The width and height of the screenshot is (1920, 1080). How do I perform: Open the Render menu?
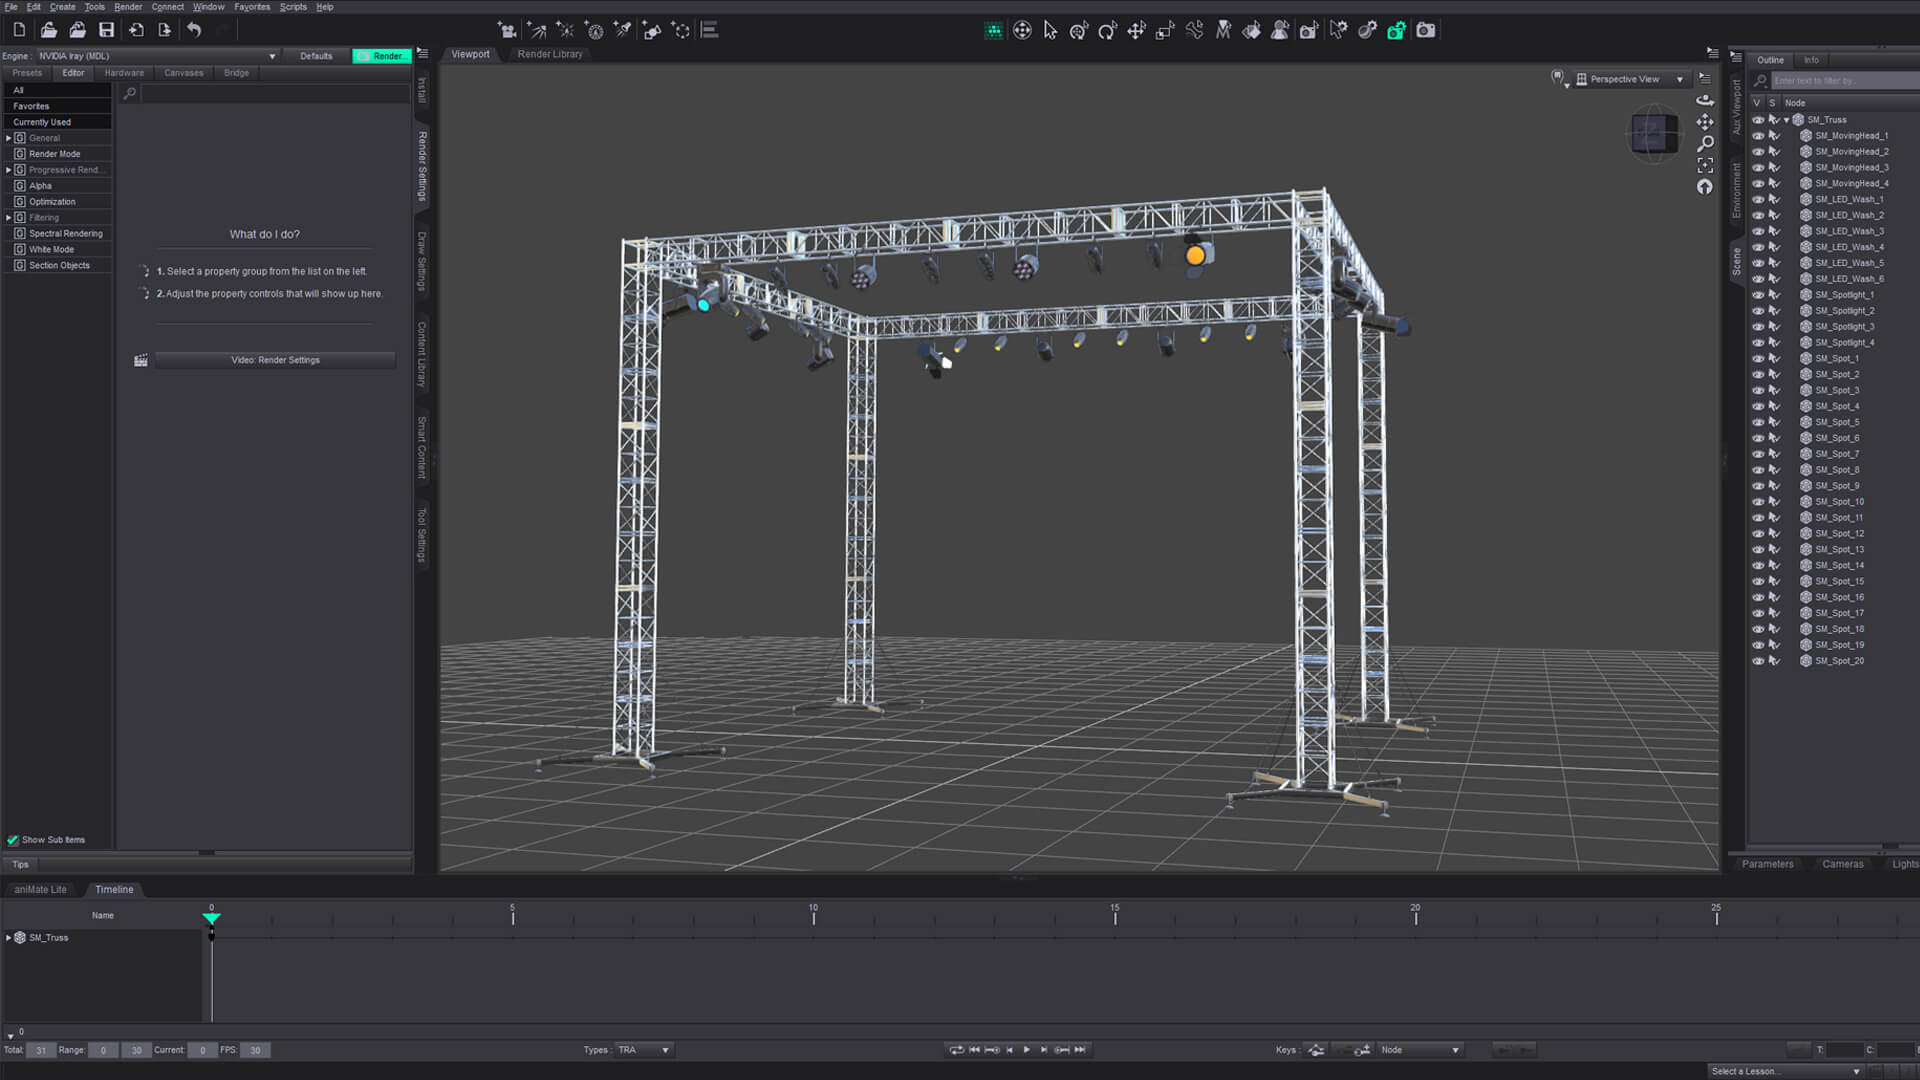click(x=128, y=7)
